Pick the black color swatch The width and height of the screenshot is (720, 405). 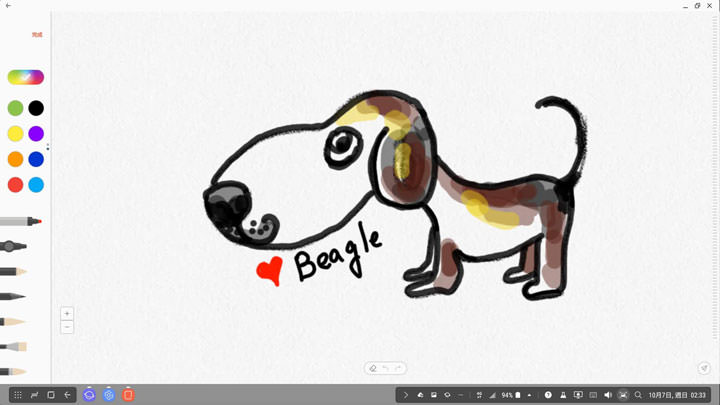pos(36,108)
